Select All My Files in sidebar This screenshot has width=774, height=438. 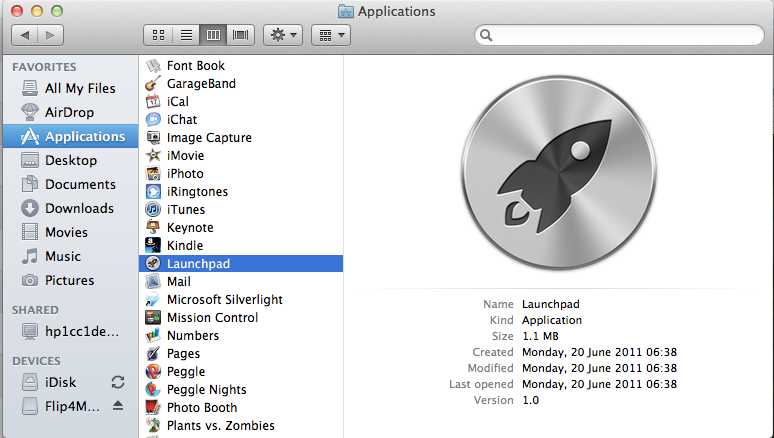[71, 88]
